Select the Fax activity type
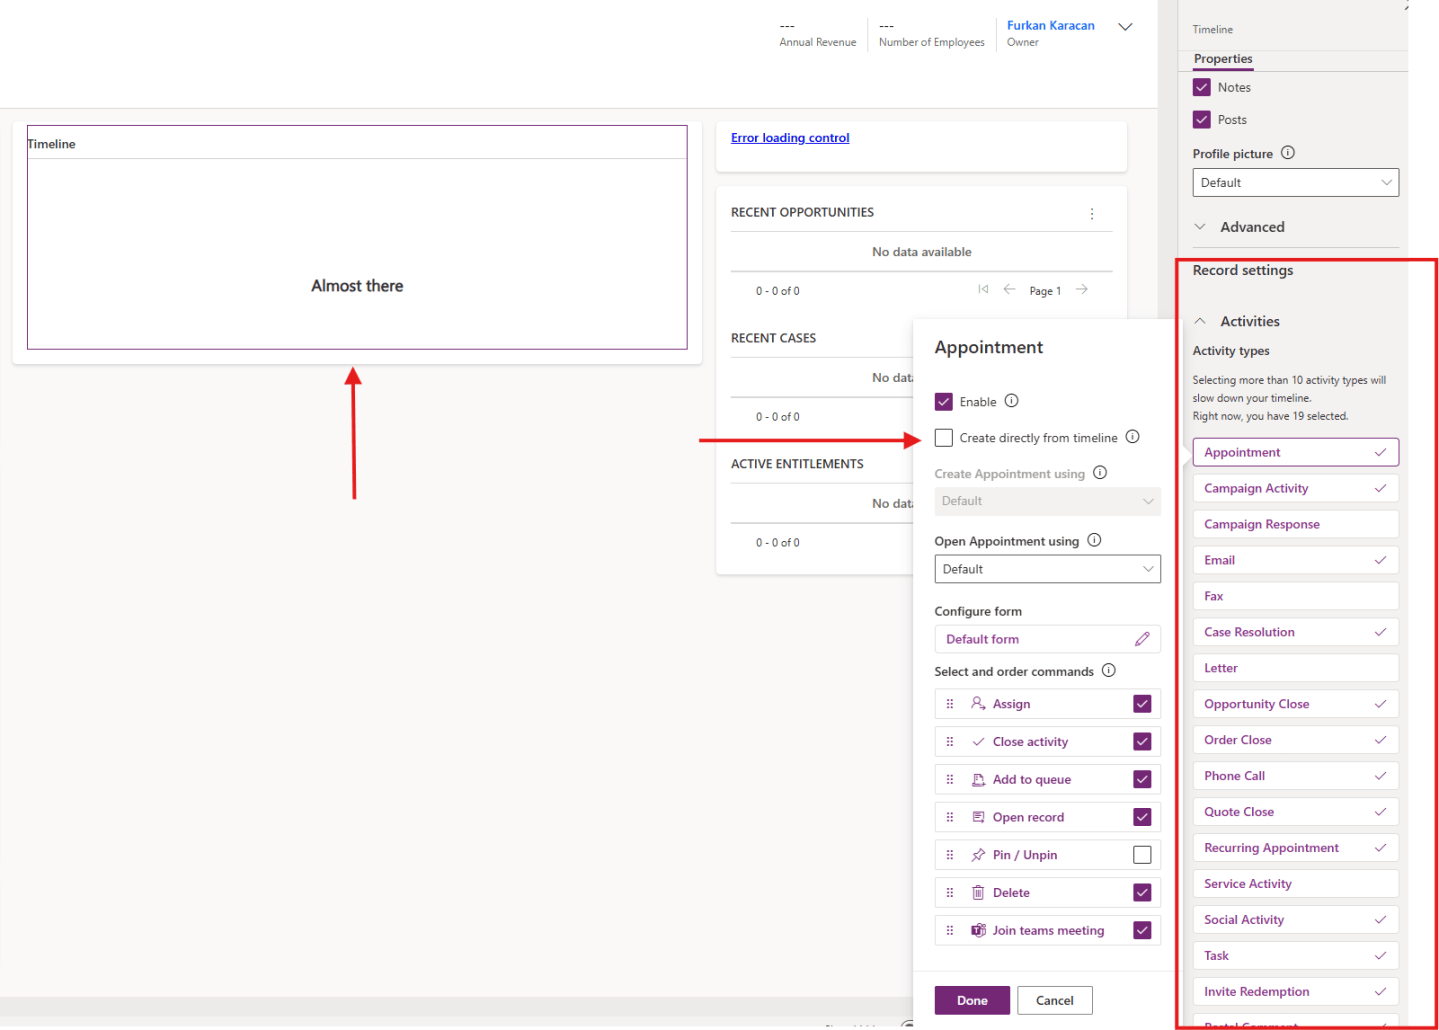The image size is (1439, 1030). point(1296,596)
